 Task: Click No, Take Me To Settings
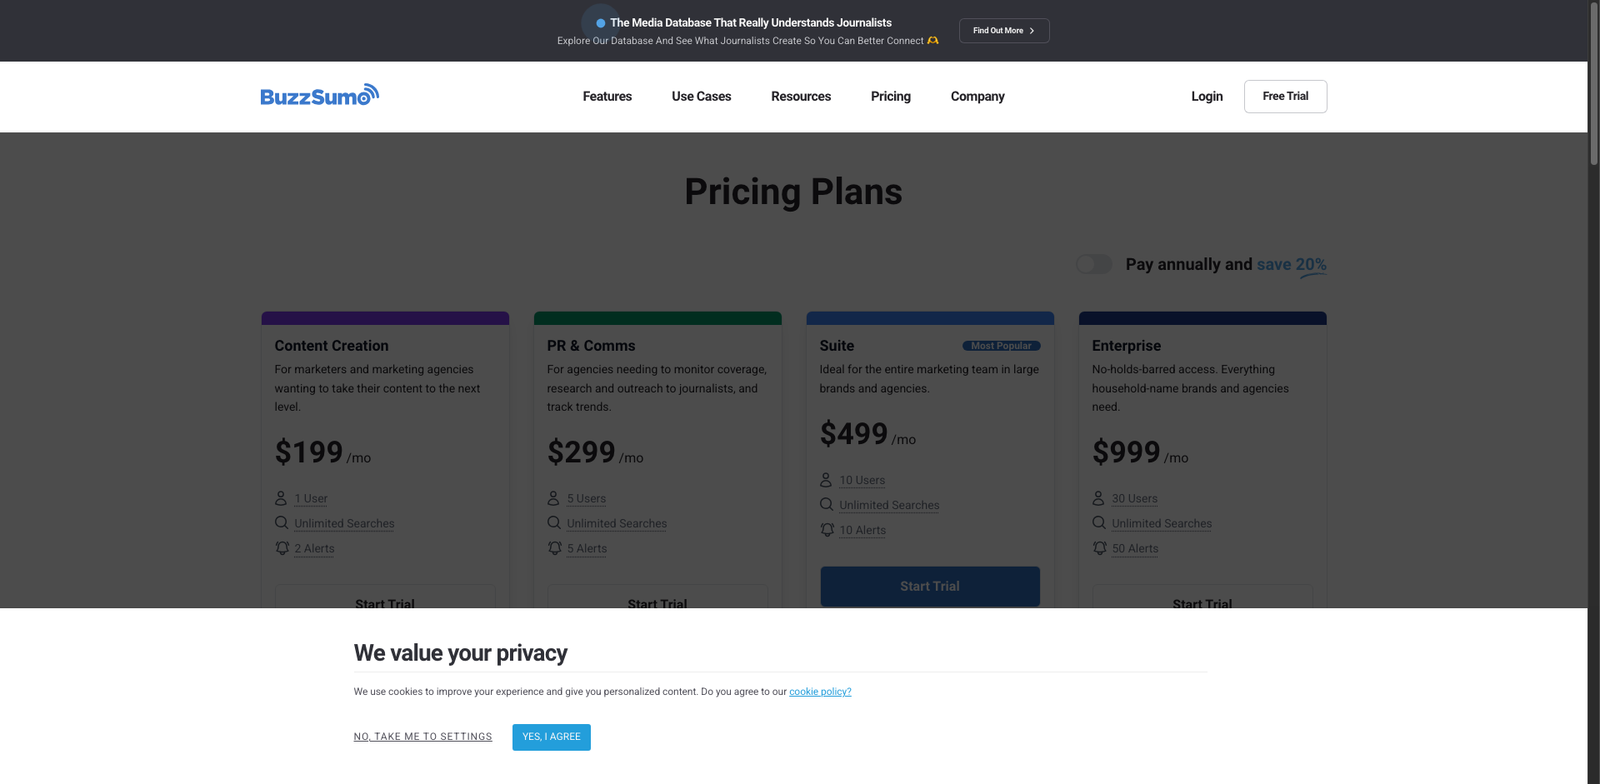(x=423, y=737)
